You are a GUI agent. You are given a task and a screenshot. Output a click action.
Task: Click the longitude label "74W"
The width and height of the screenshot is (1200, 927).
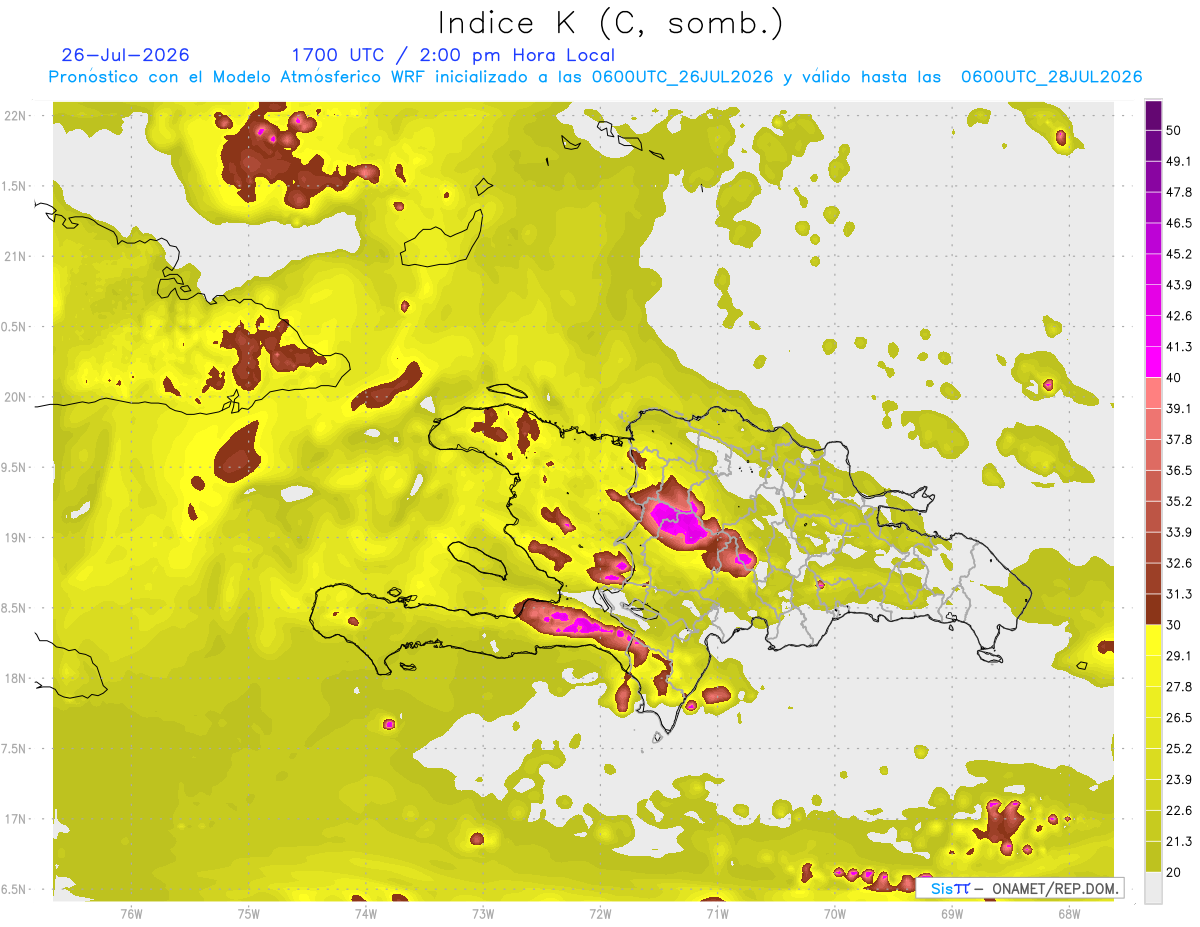tap(366, 914)
